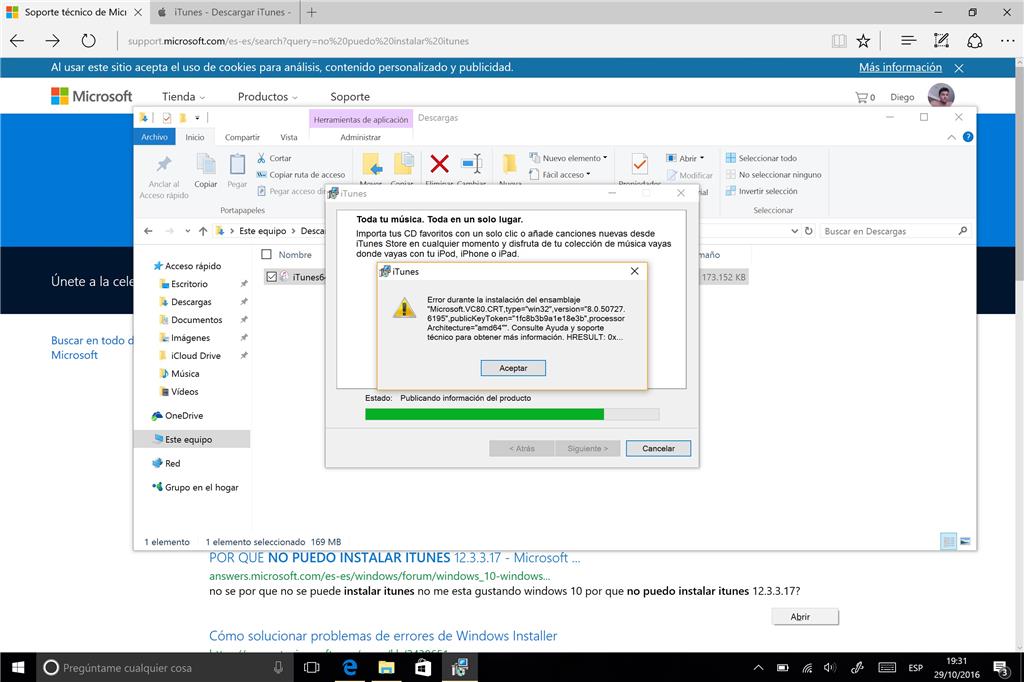The height and width of the screenshot is (682, 1024).
Task: Click the Cortar scissors command
Action: point(274,158)
